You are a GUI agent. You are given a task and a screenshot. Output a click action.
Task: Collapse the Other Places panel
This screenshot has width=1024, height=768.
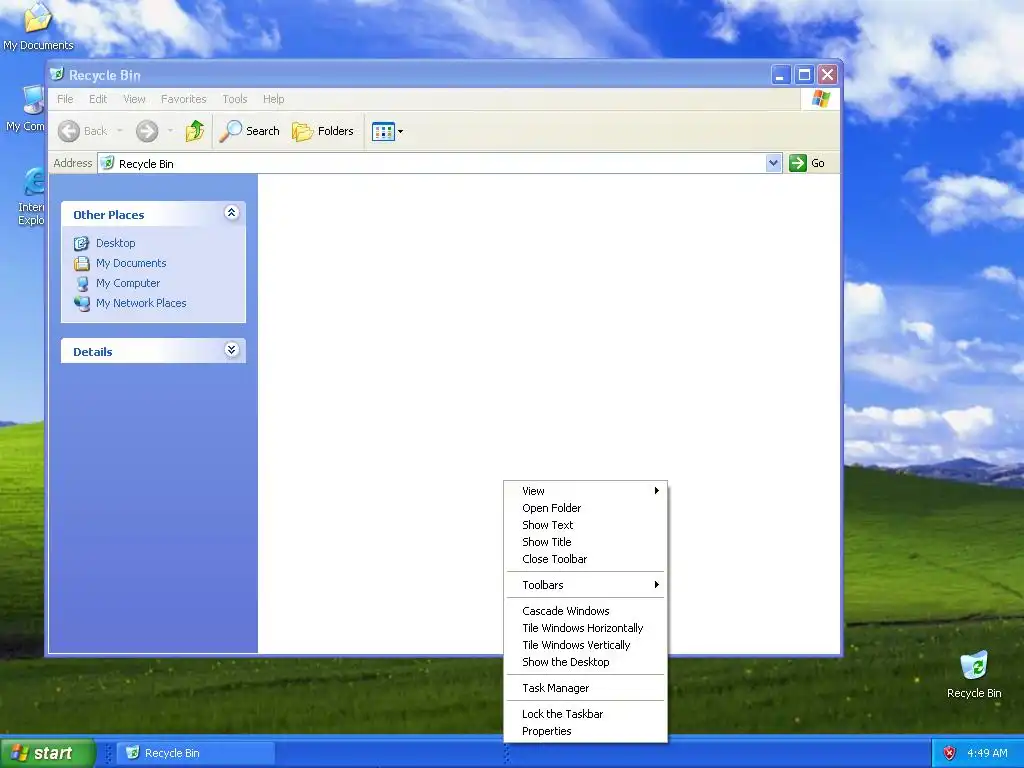(231, 213)
